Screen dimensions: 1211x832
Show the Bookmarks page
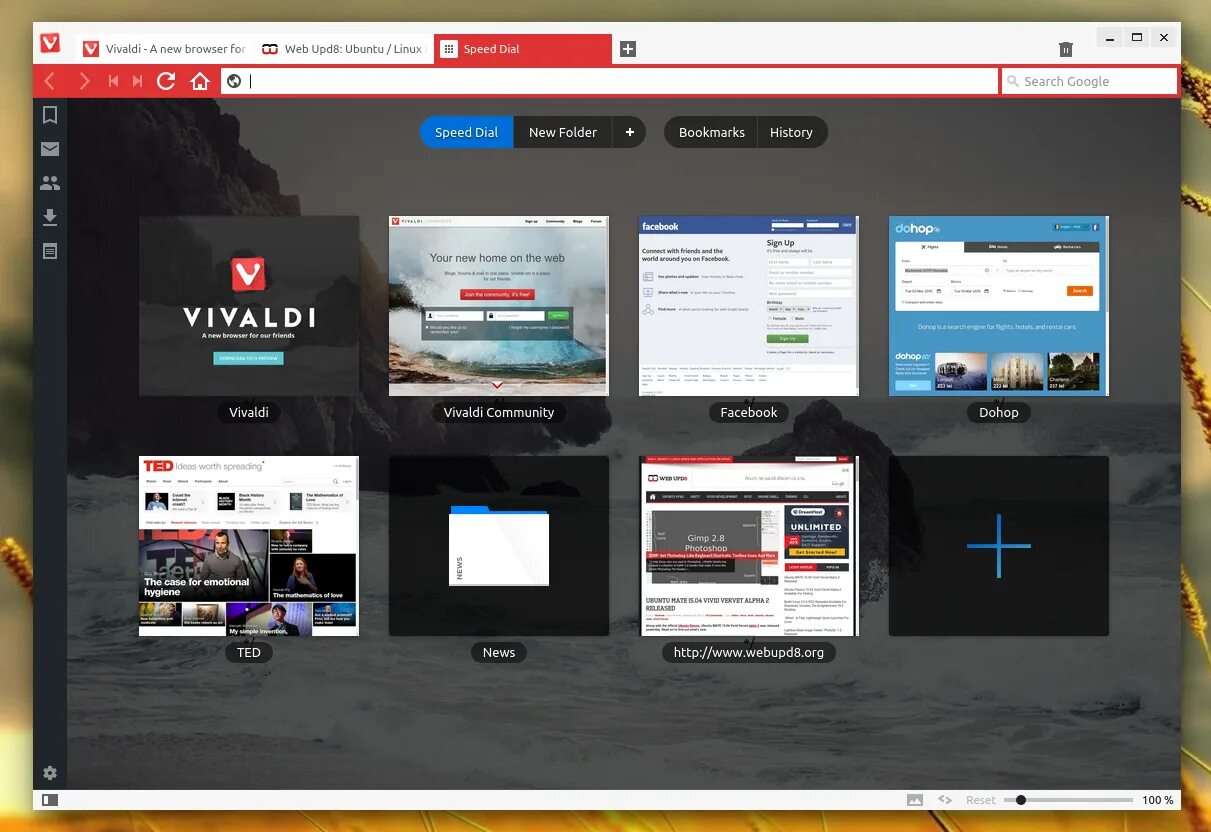[712, 132]
